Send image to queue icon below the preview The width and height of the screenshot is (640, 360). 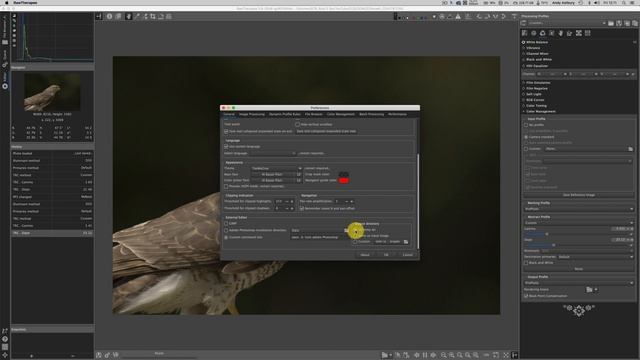107,355
